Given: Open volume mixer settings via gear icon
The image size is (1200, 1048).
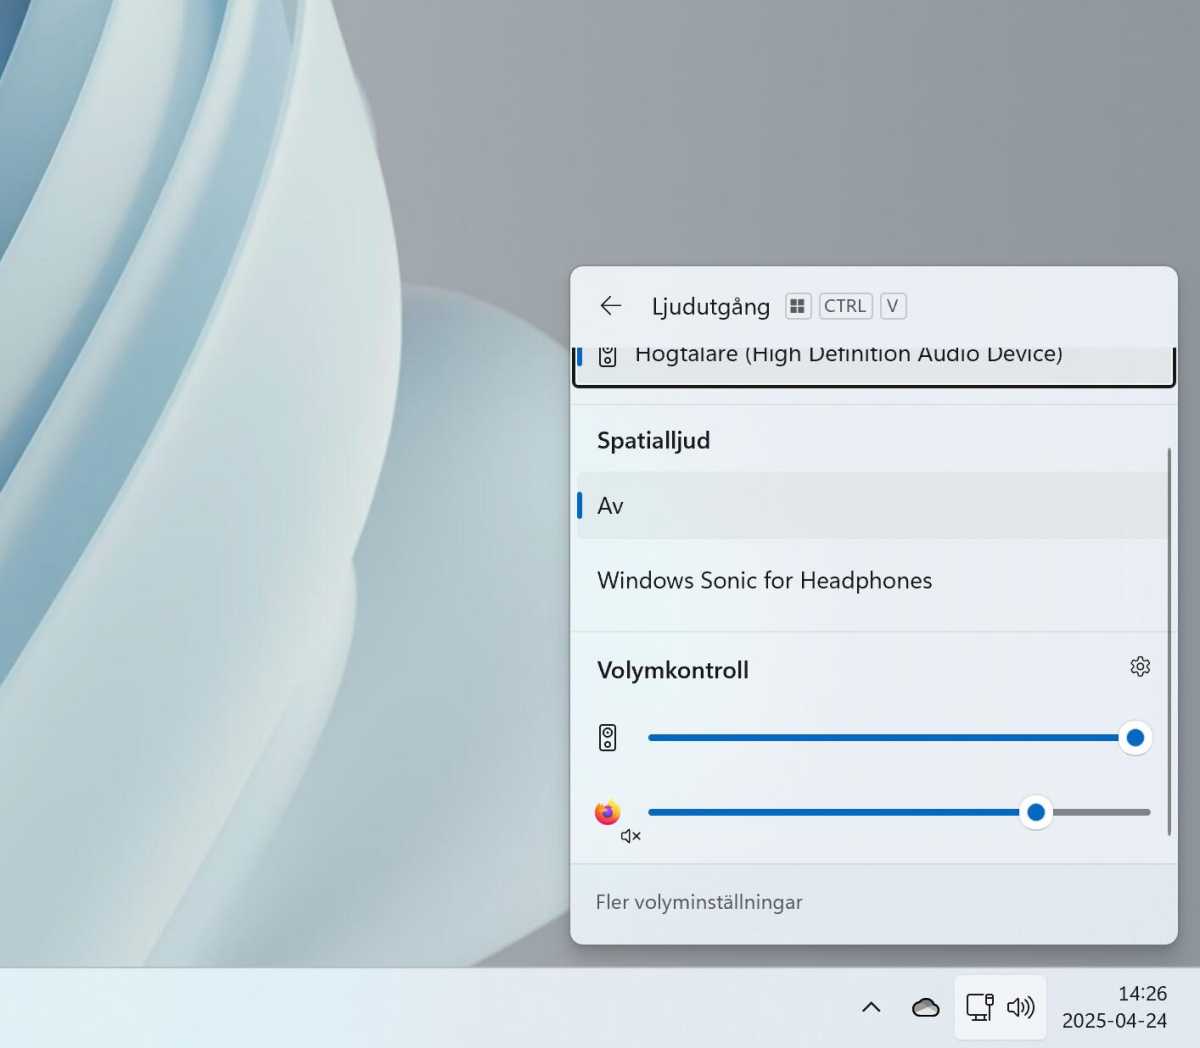Looking at the screenshot, I should coord(1140,667).
